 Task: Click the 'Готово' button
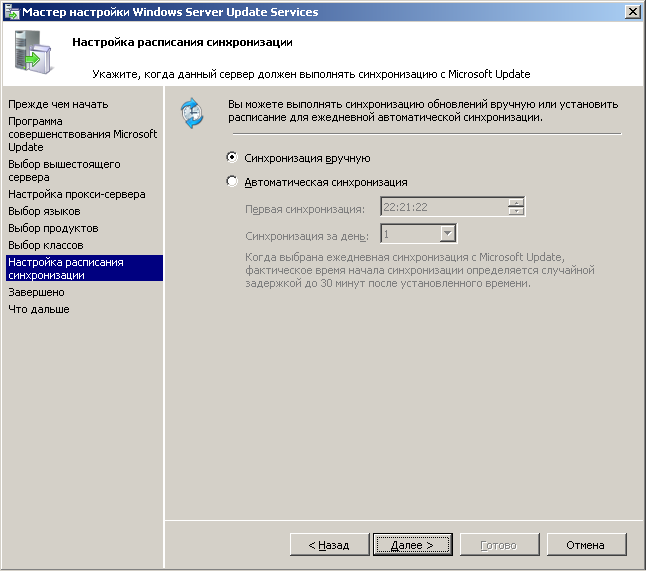coord(499,545)
